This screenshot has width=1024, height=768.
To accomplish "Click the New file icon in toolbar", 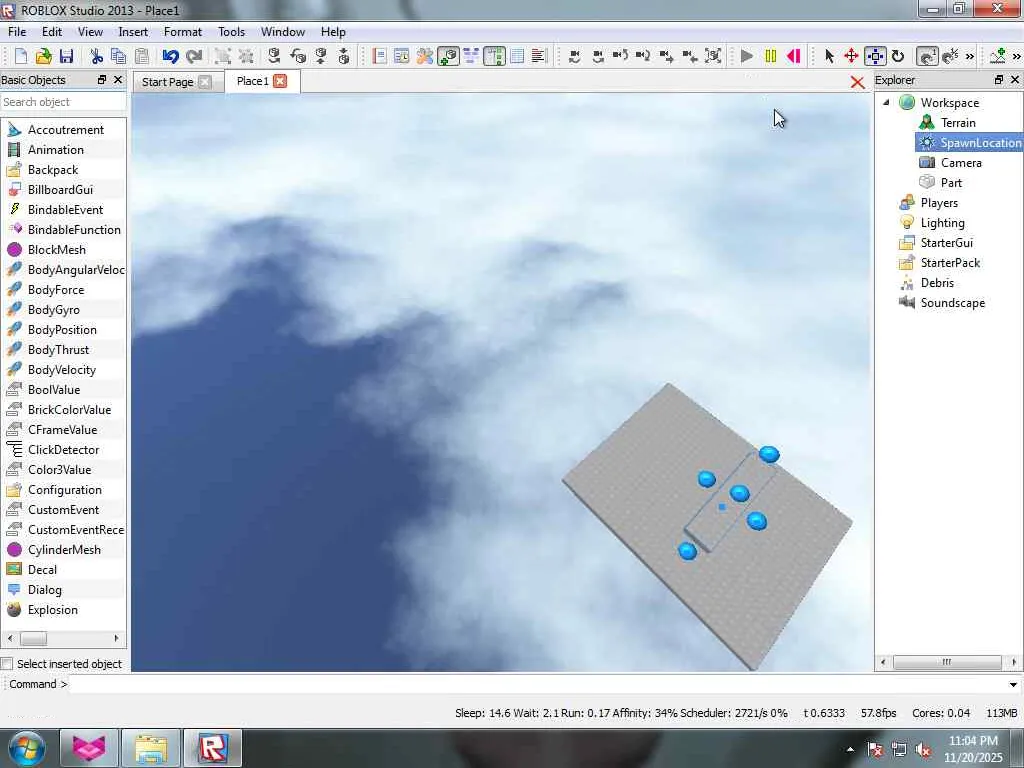I will coord(21,56).
